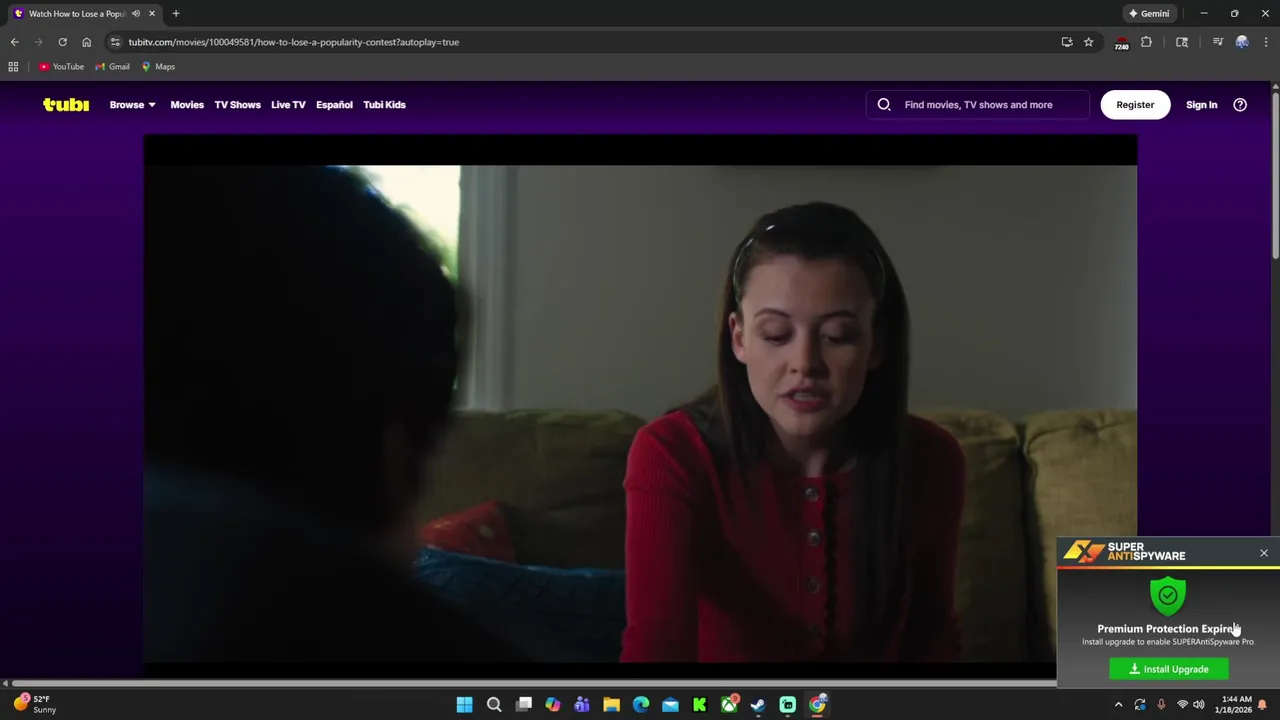Go to Live TV

(x=288, y=104)
